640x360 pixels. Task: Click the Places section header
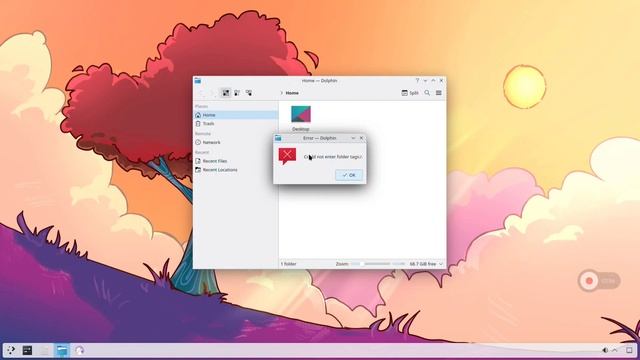pyautogui.click(x=201, y=107)
